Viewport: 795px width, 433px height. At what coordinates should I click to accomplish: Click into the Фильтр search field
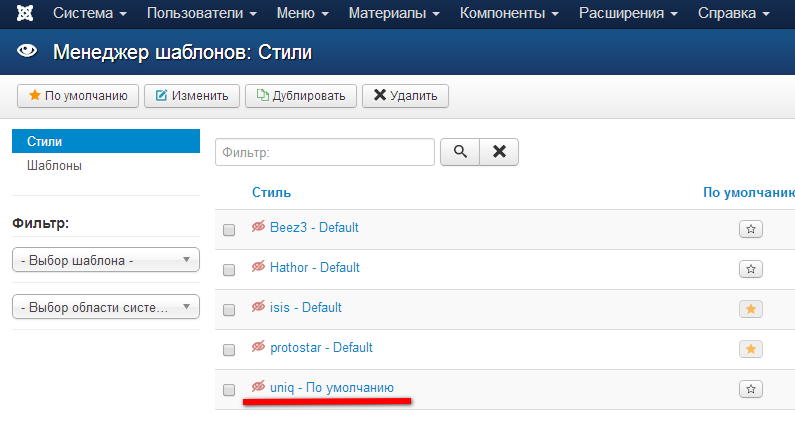click(325, 152)
